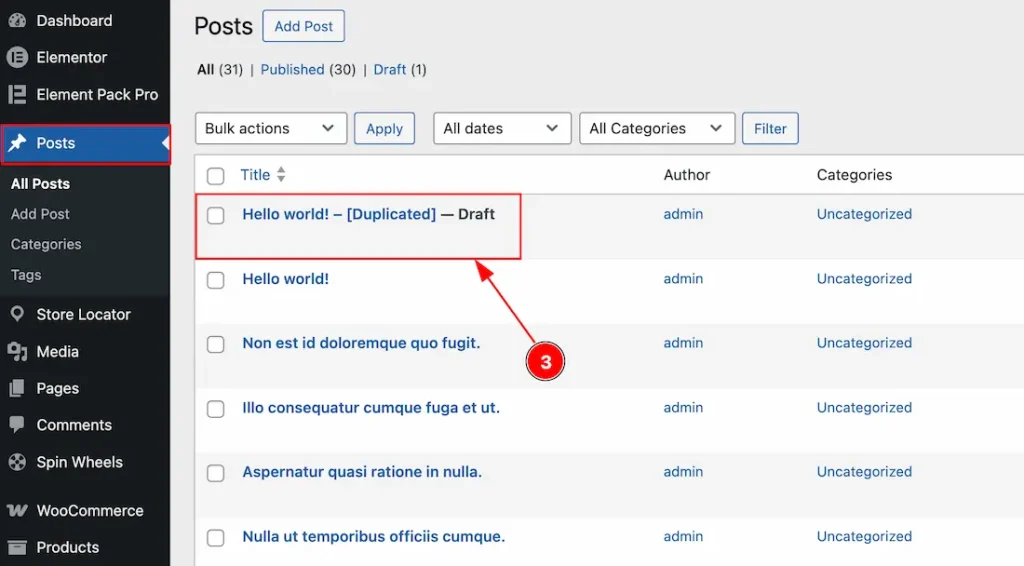Click the Elementor logo icon
This screenshot has height=566, width=1024.
point(17,58)
